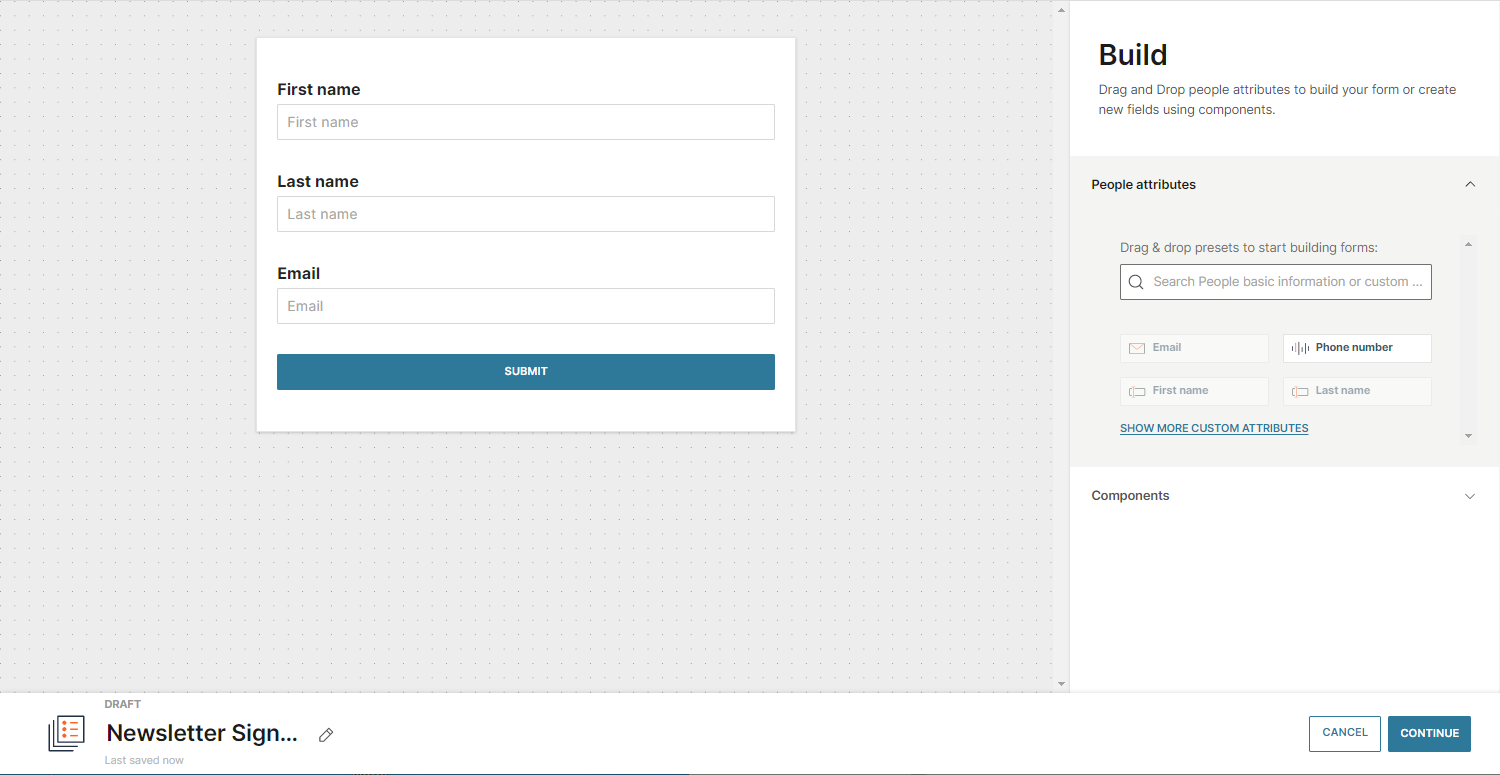This screenshot has width=1500, height=775.
Task: Click the Last name input field
Action: pyautogui.click(x=526, y=214)
